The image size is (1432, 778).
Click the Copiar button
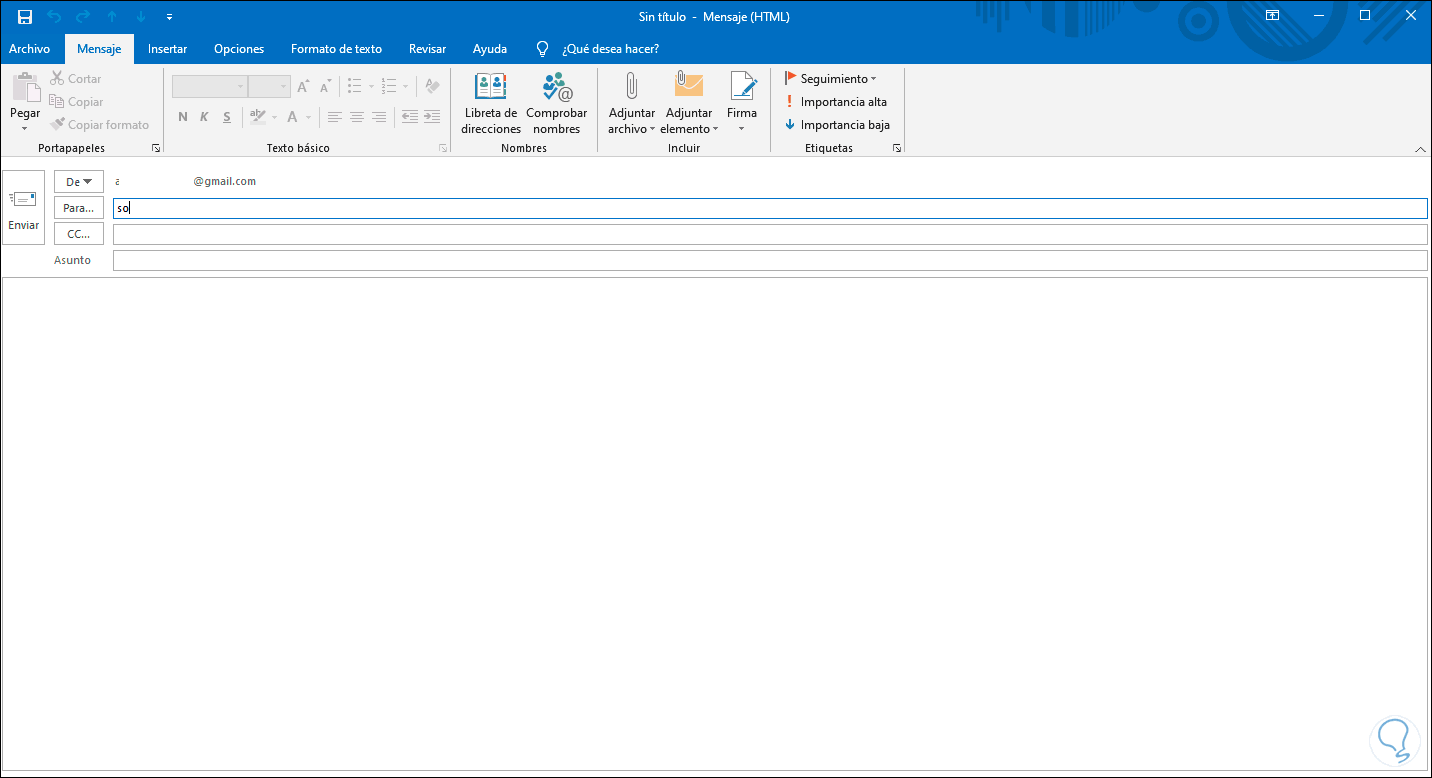[x=77, y=102]
